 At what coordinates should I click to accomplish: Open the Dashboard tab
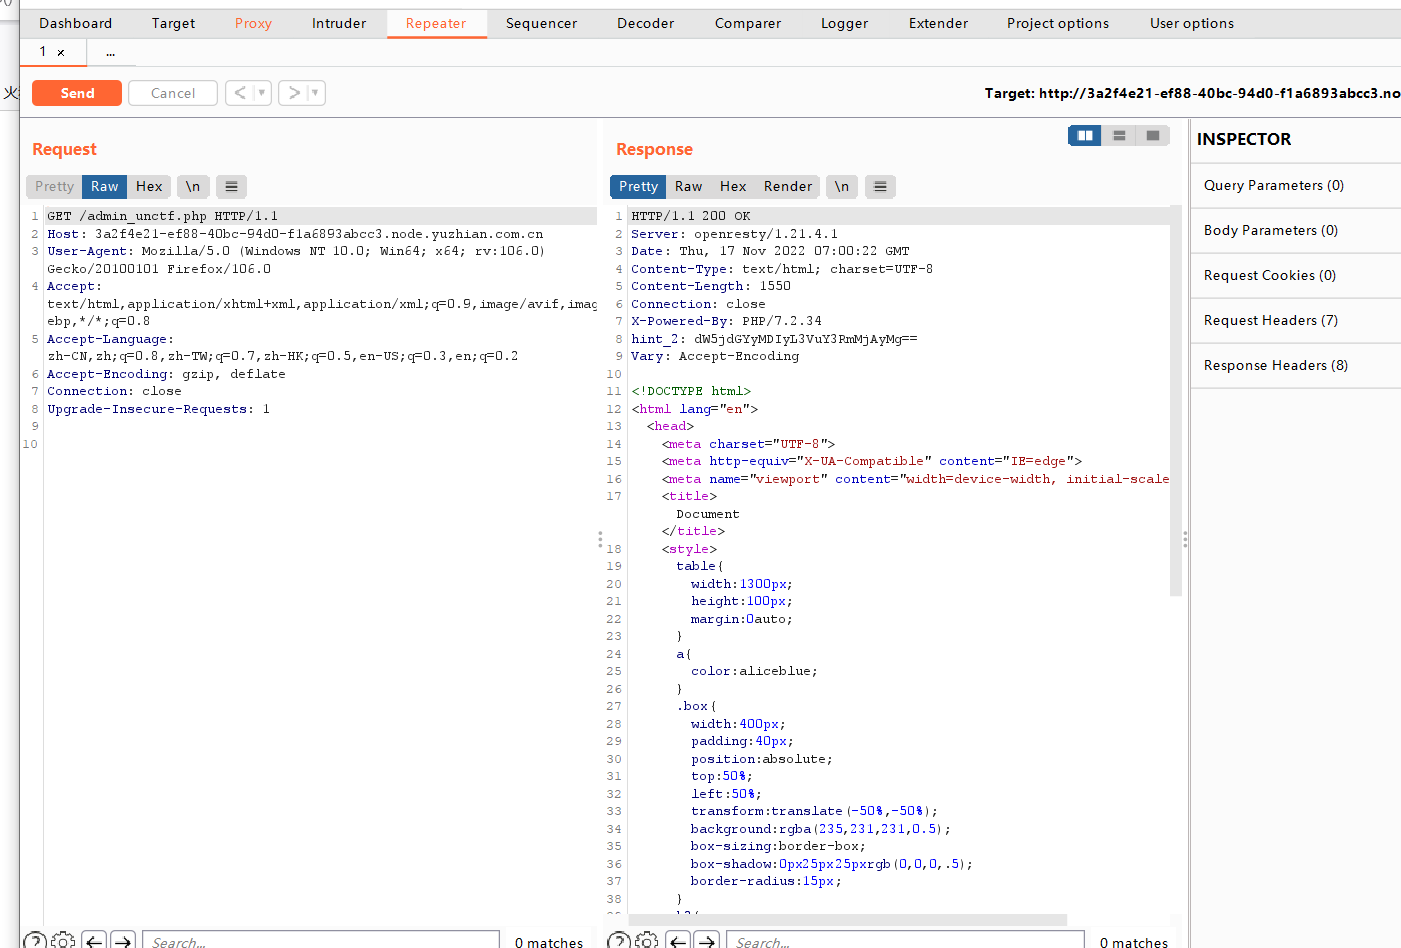(75, 23)
